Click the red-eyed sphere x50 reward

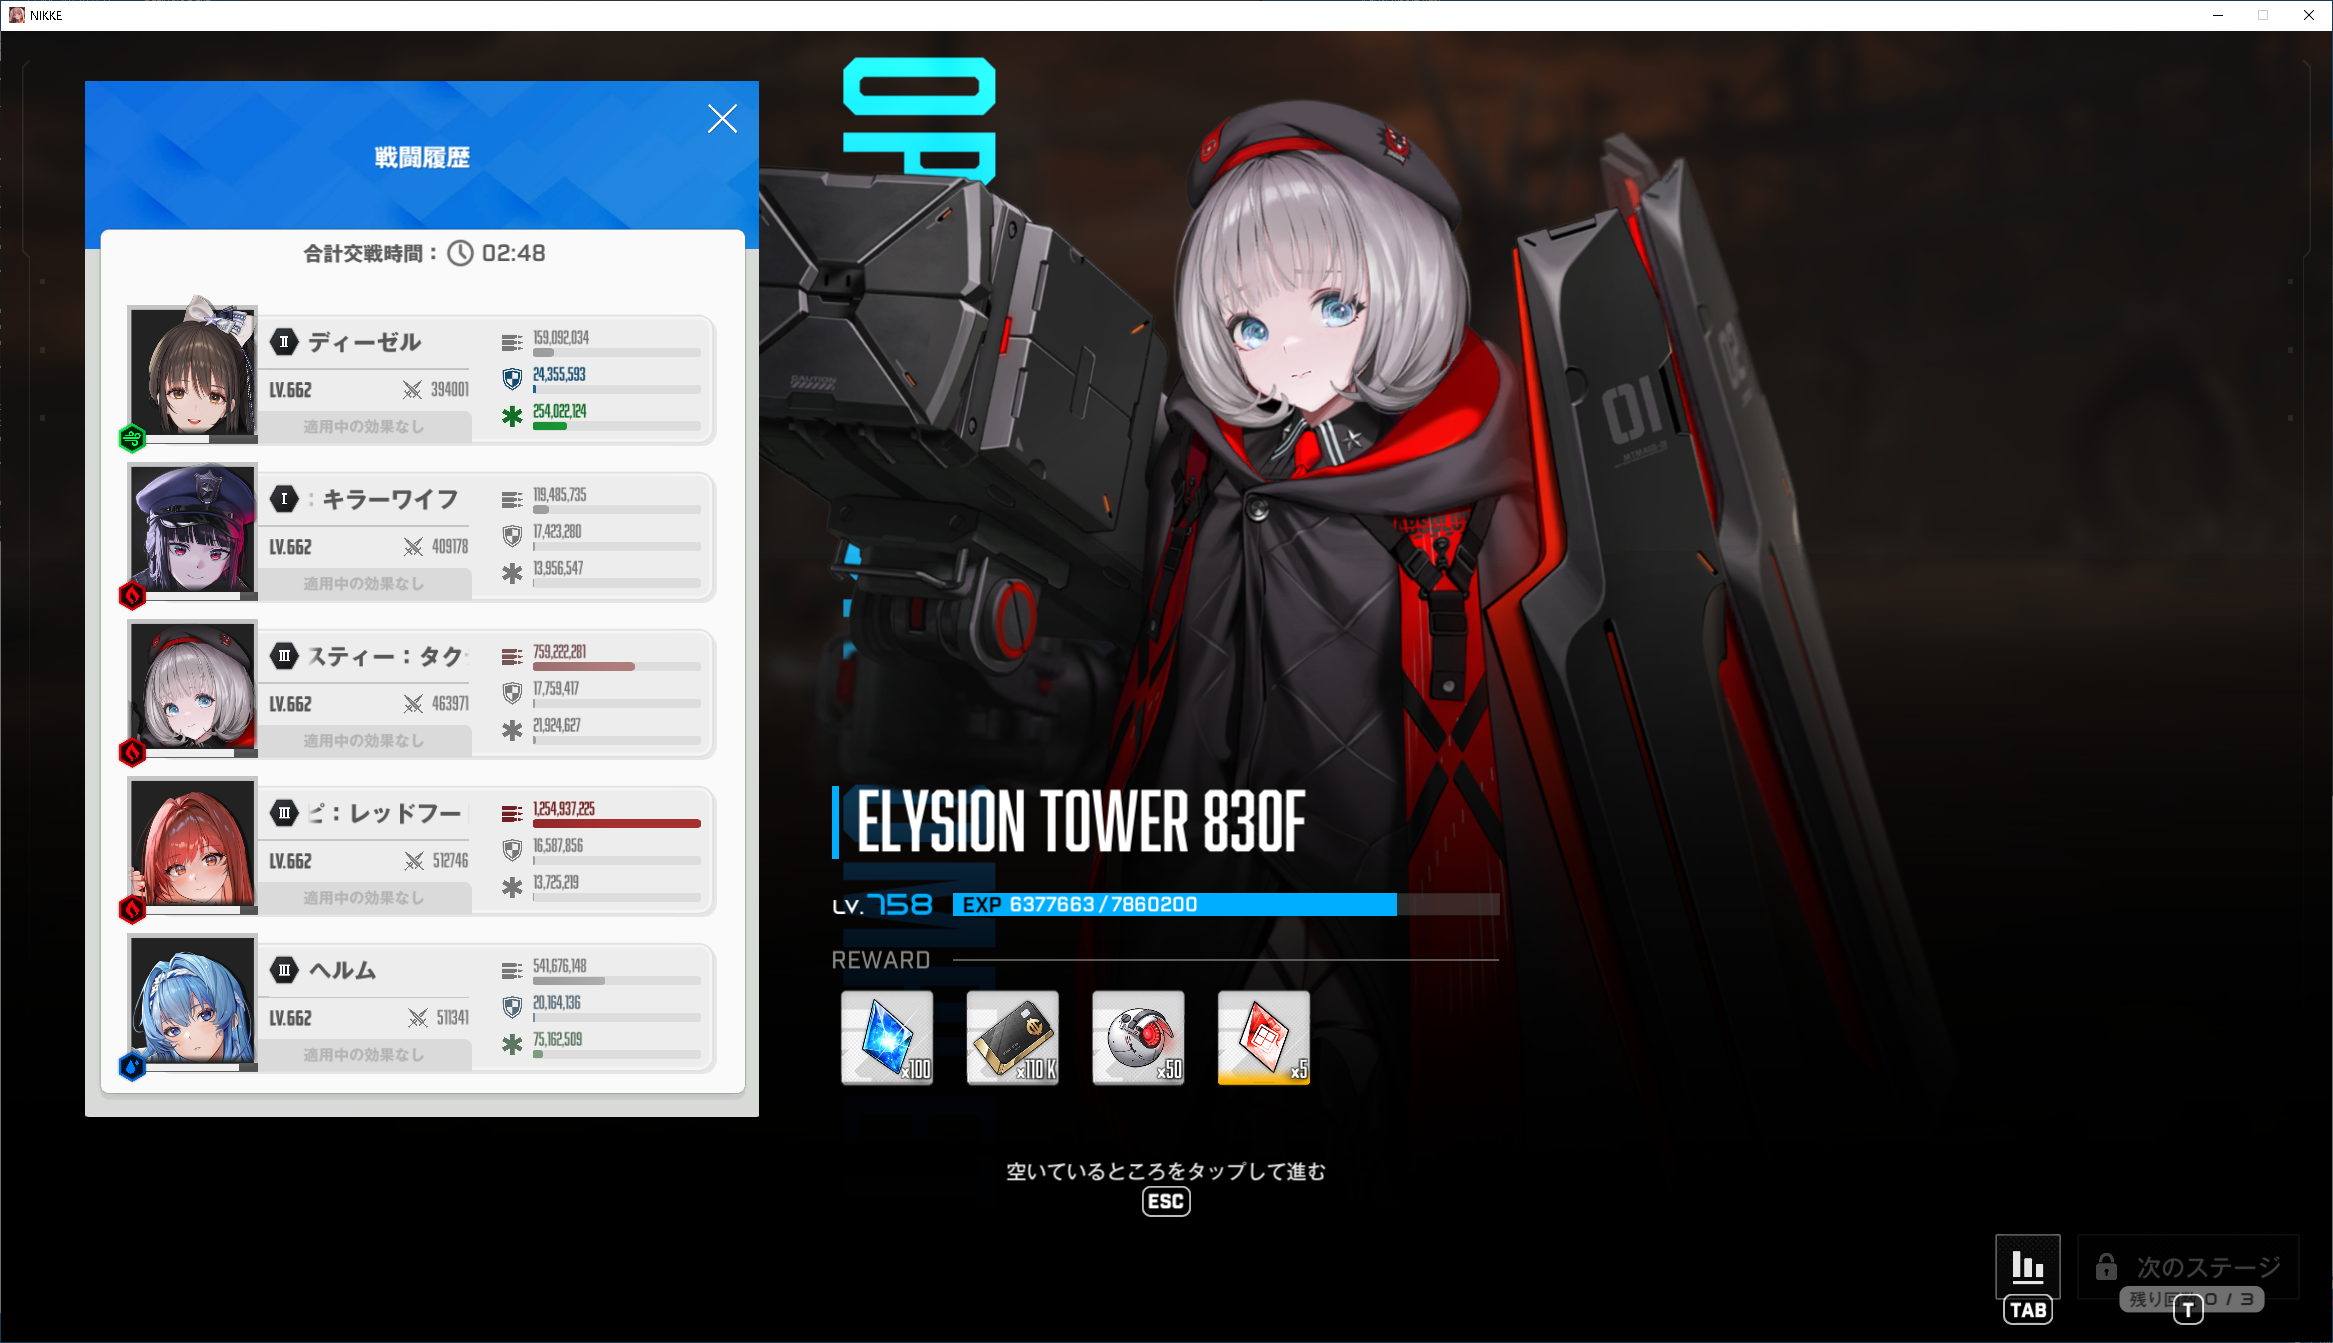[1138, 1038]
